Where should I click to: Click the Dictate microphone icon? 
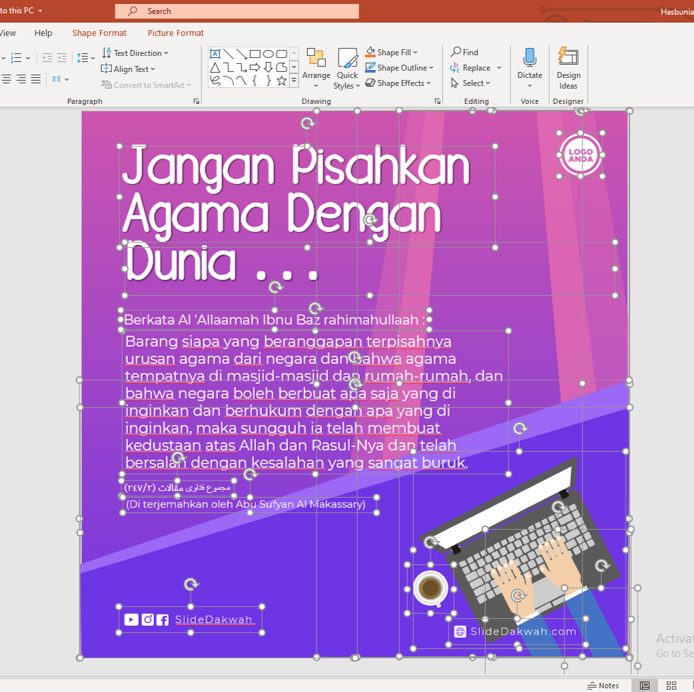click(x=529, y=64)
